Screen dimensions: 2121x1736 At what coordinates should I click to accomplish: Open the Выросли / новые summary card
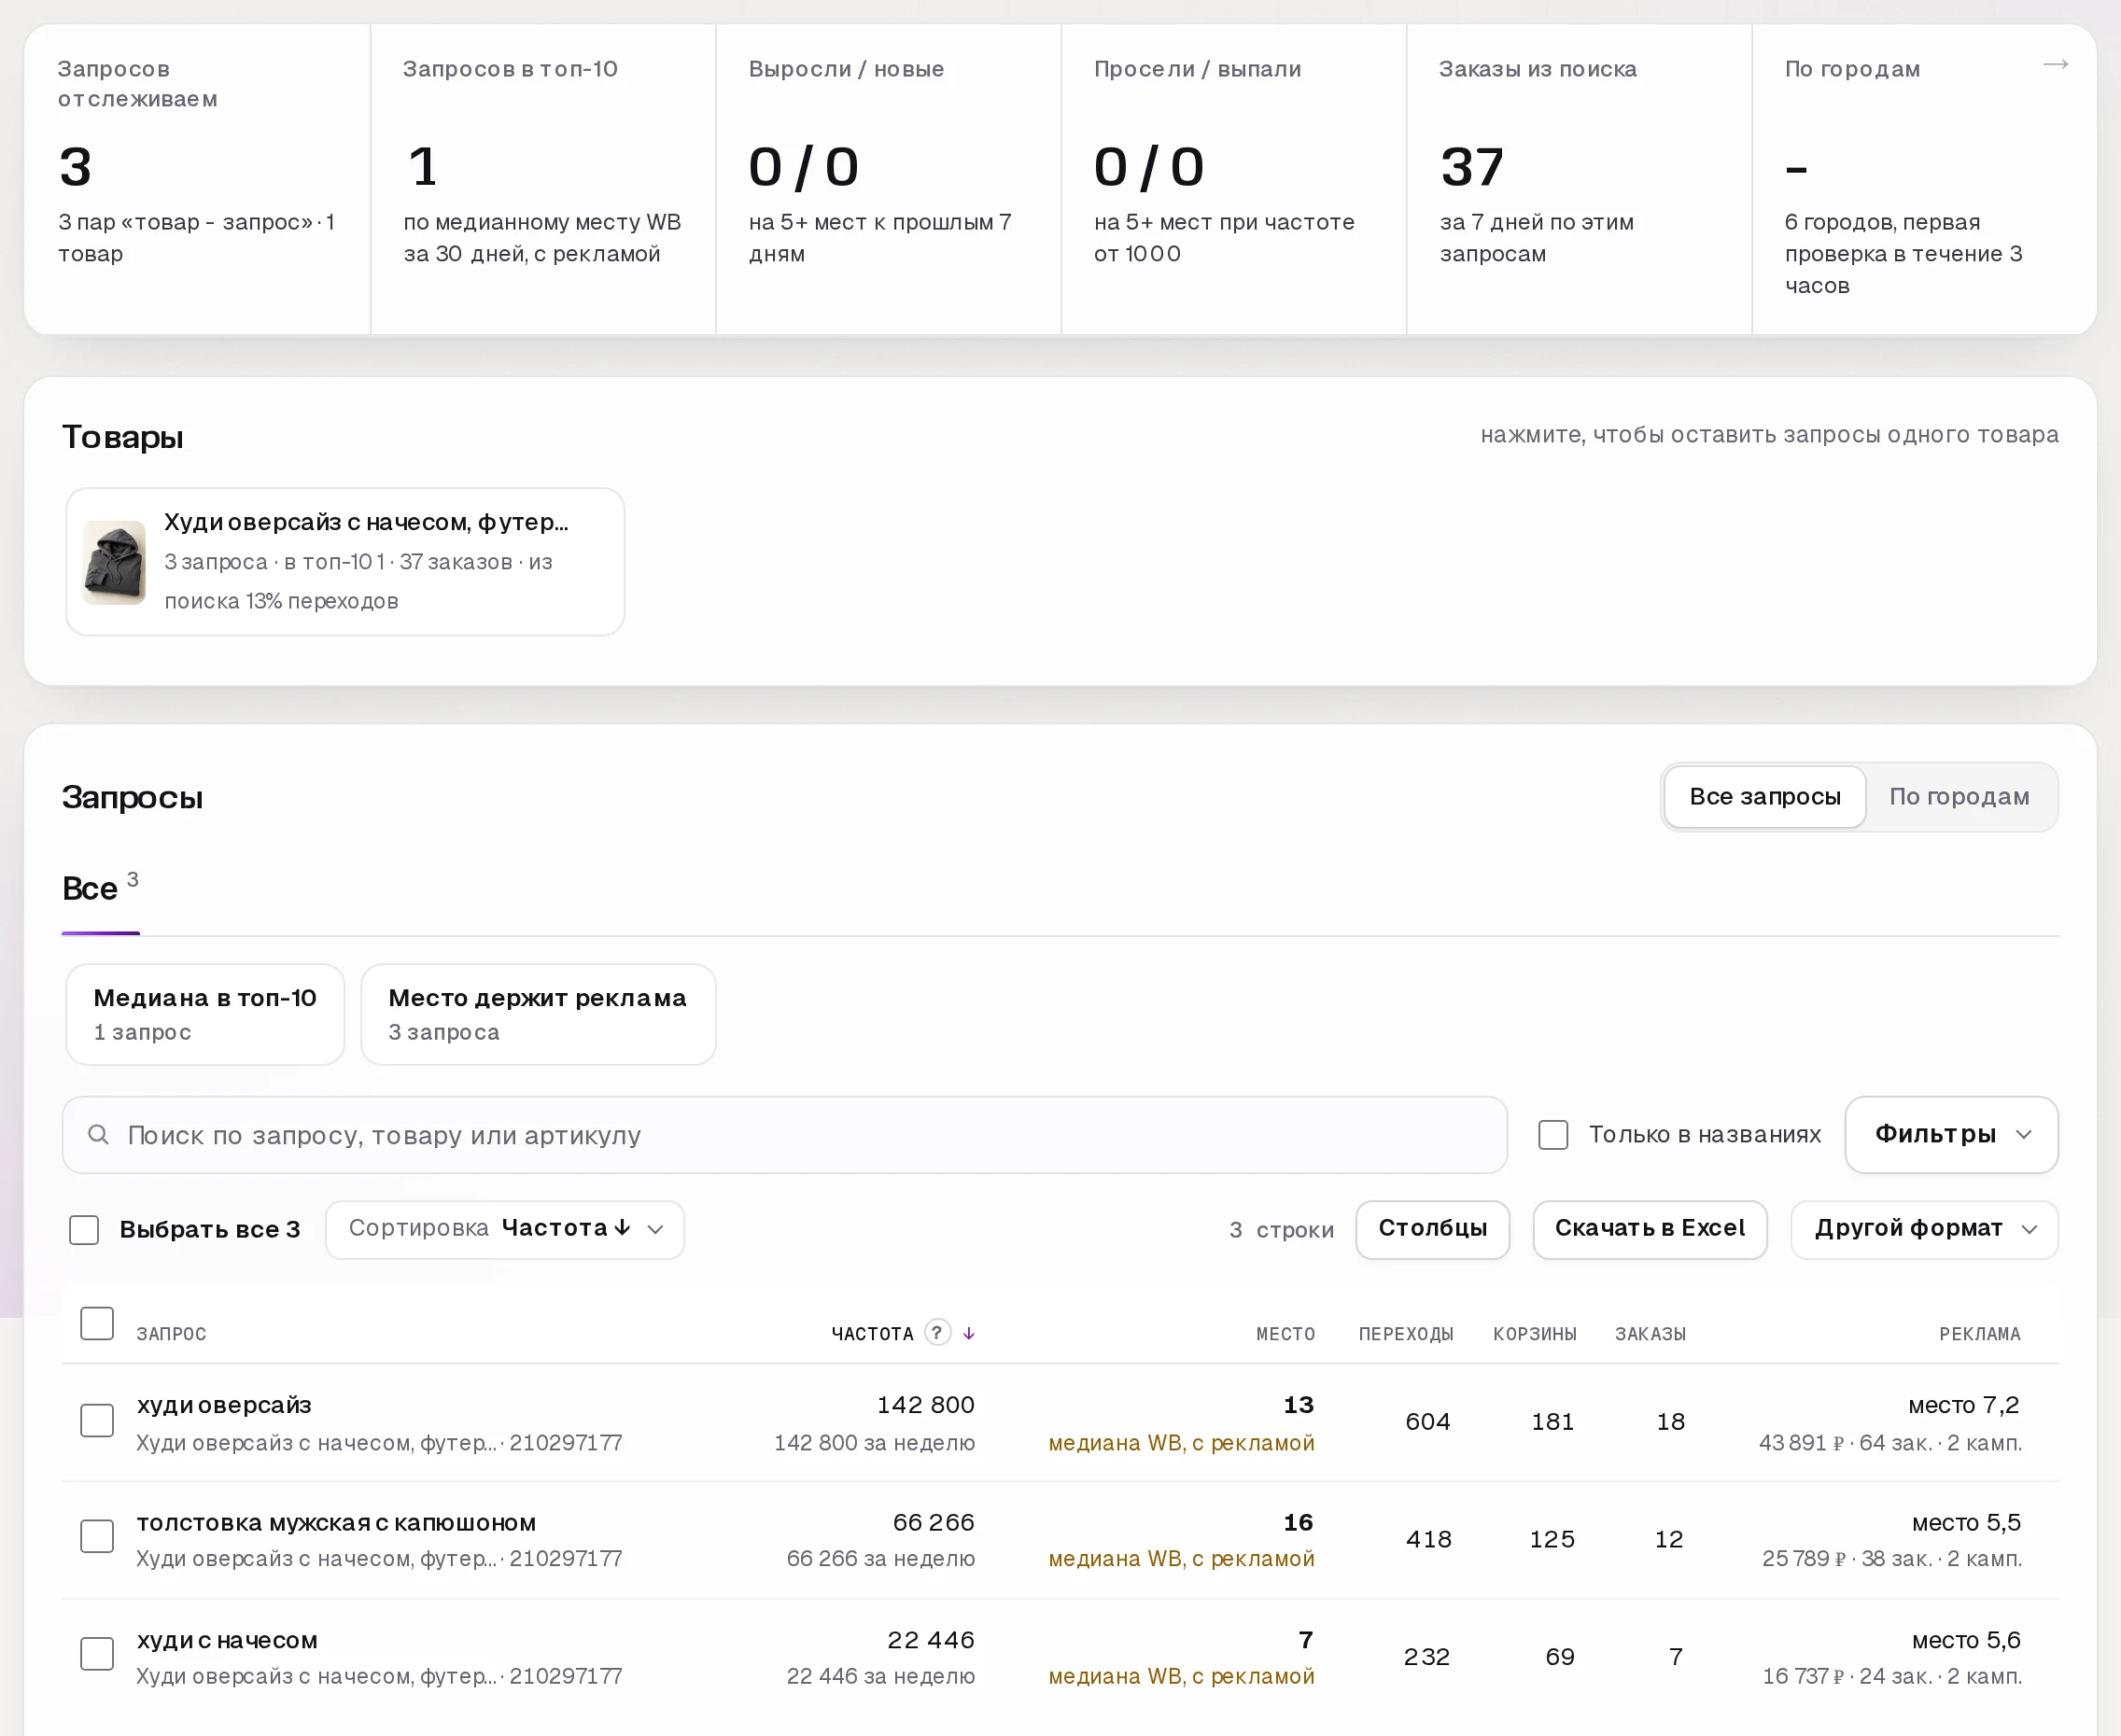click(888, 179)
